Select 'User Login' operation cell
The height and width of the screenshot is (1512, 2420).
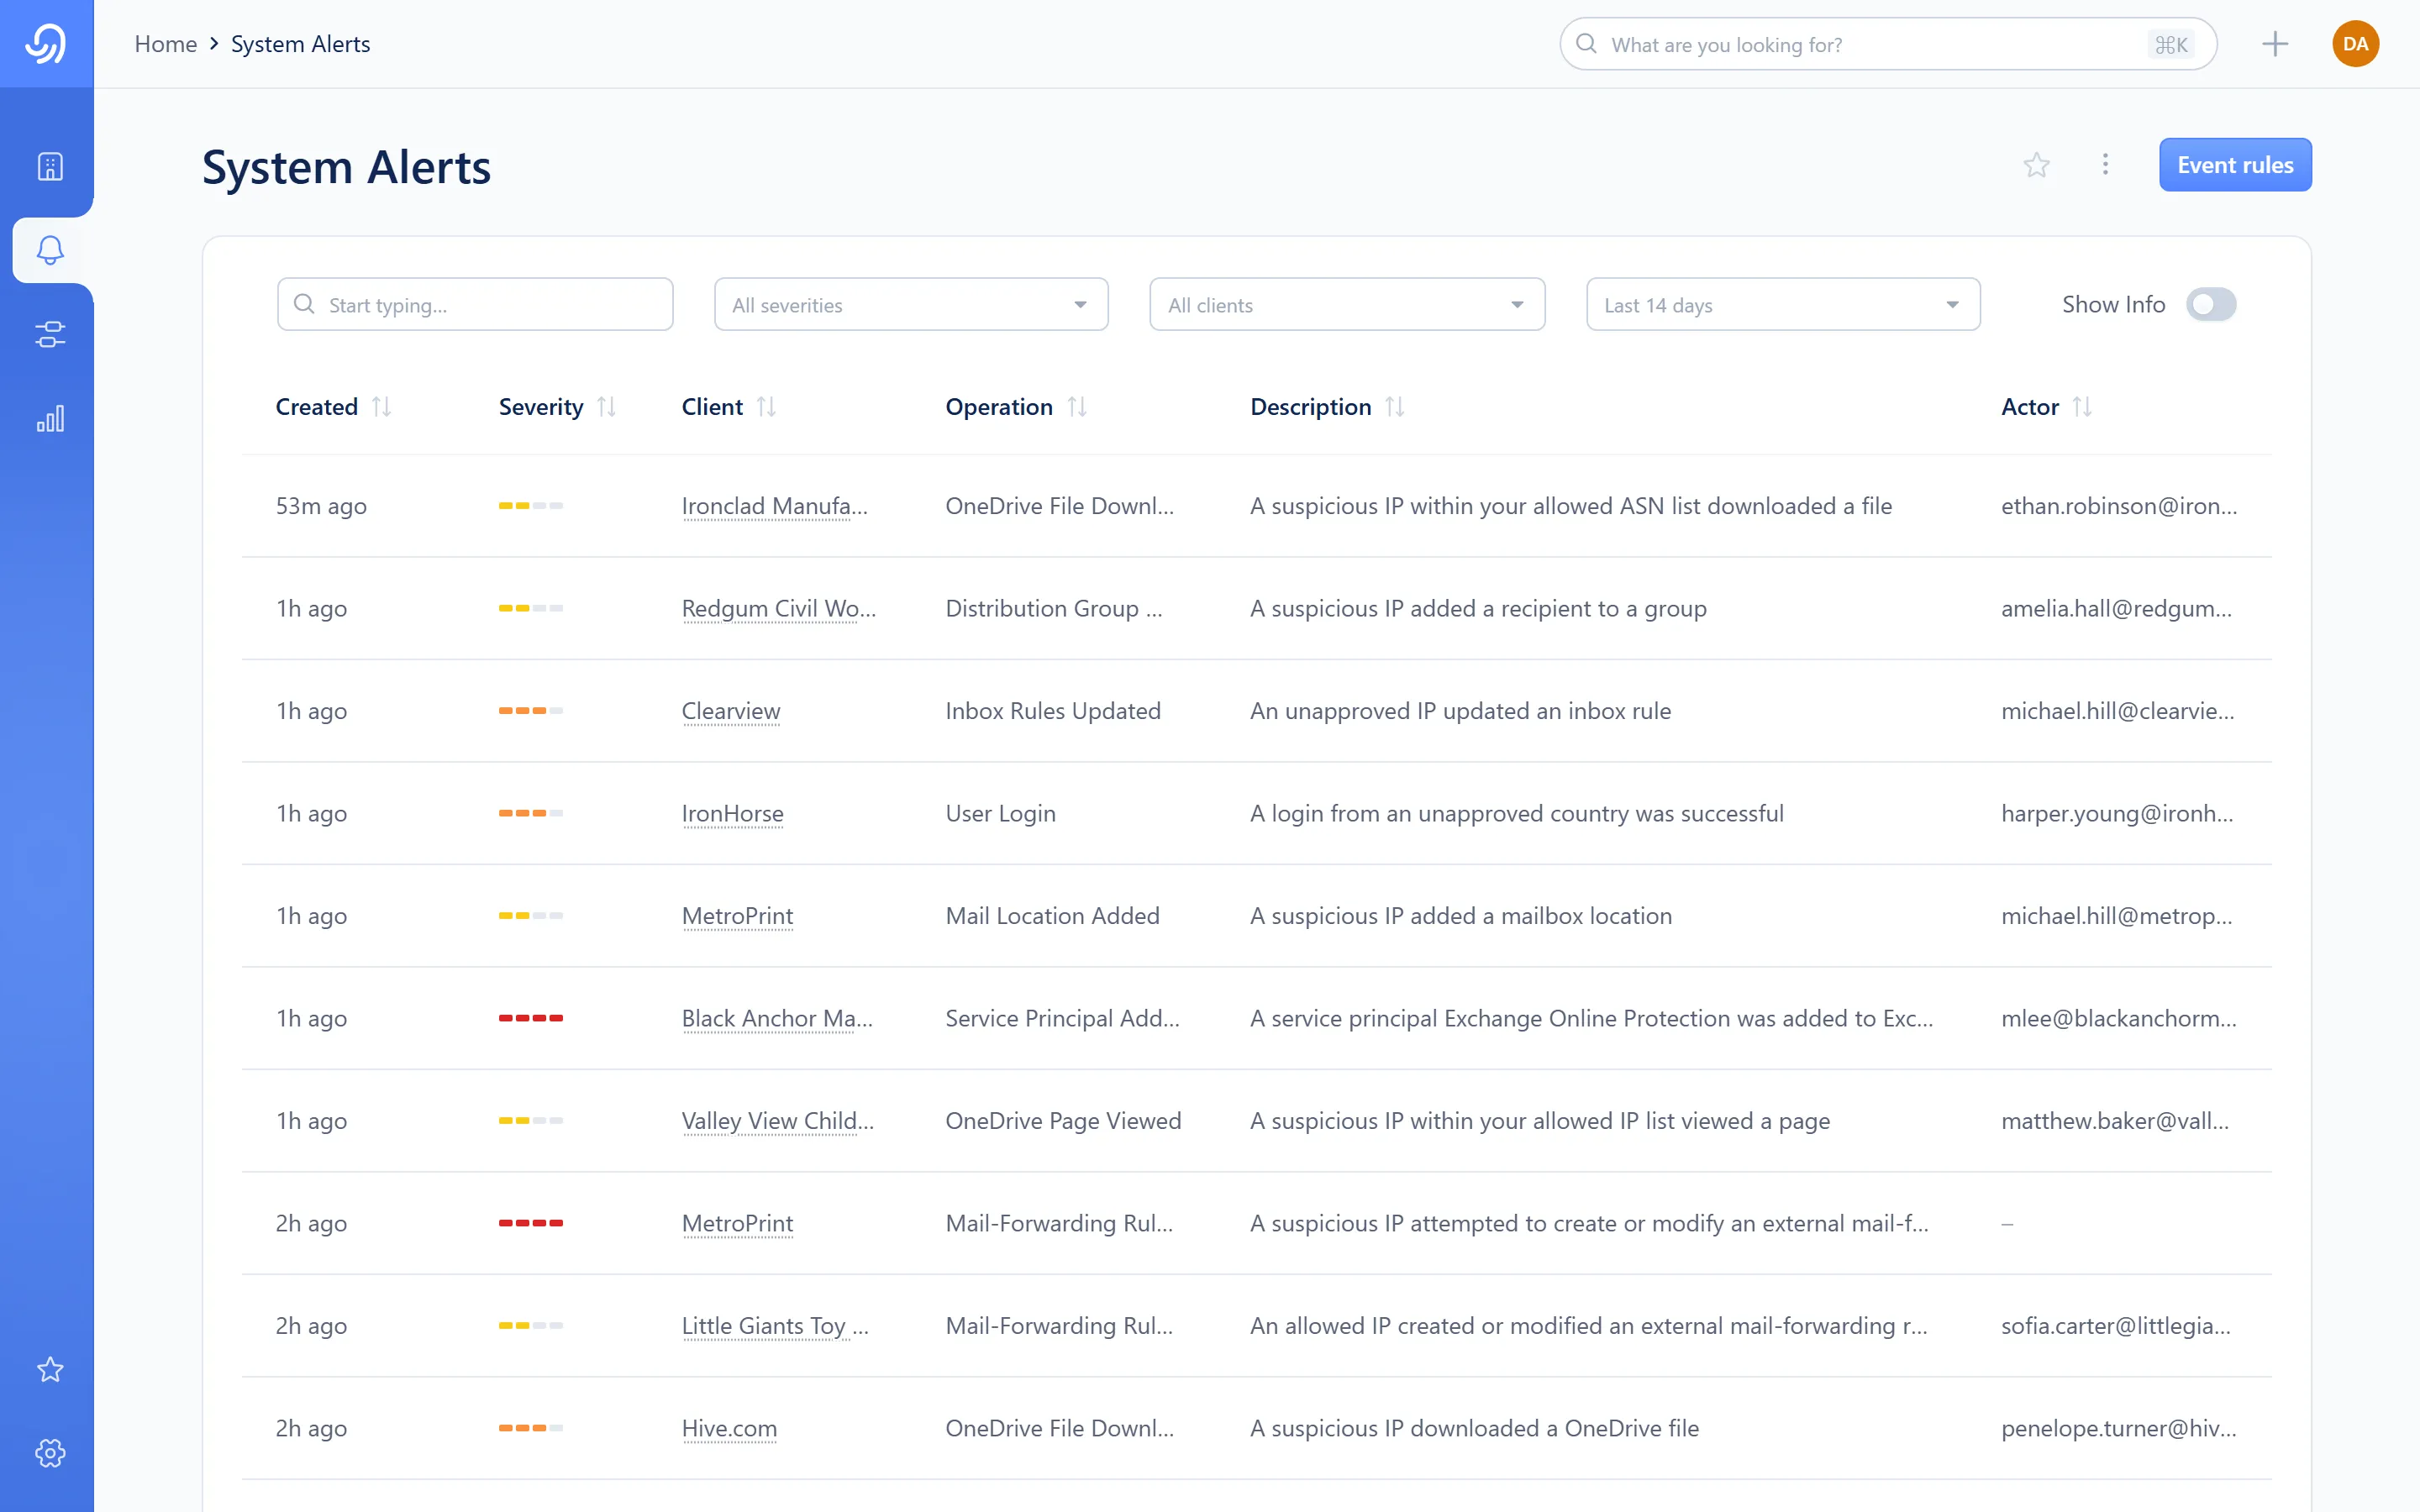(1001, 813)
